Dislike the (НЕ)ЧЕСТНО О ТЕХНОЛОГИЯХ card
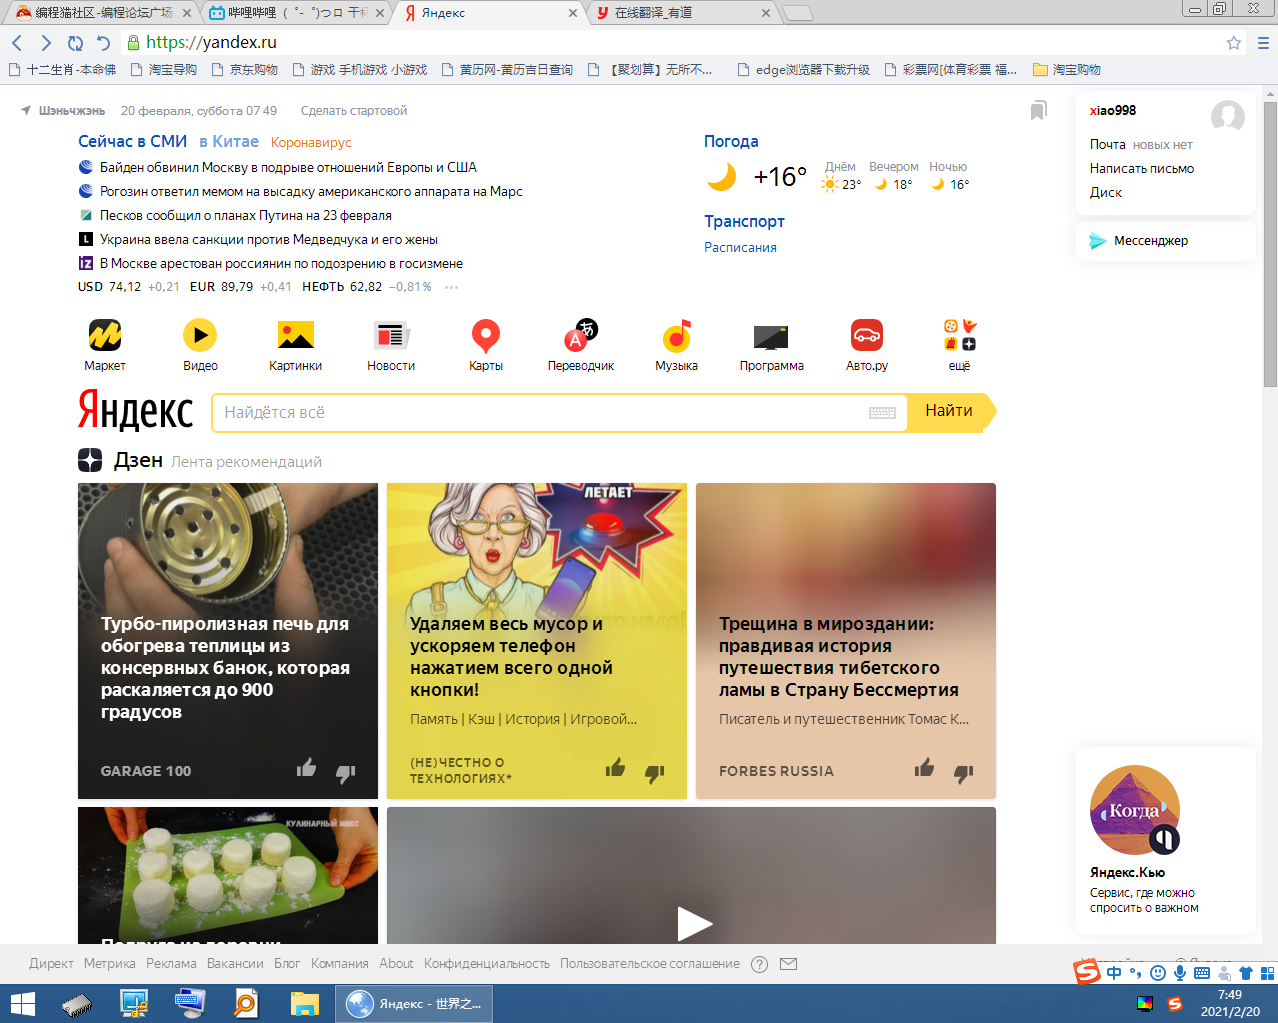The height and width of the screenshot is (1023, 1278). click(654, 772)
